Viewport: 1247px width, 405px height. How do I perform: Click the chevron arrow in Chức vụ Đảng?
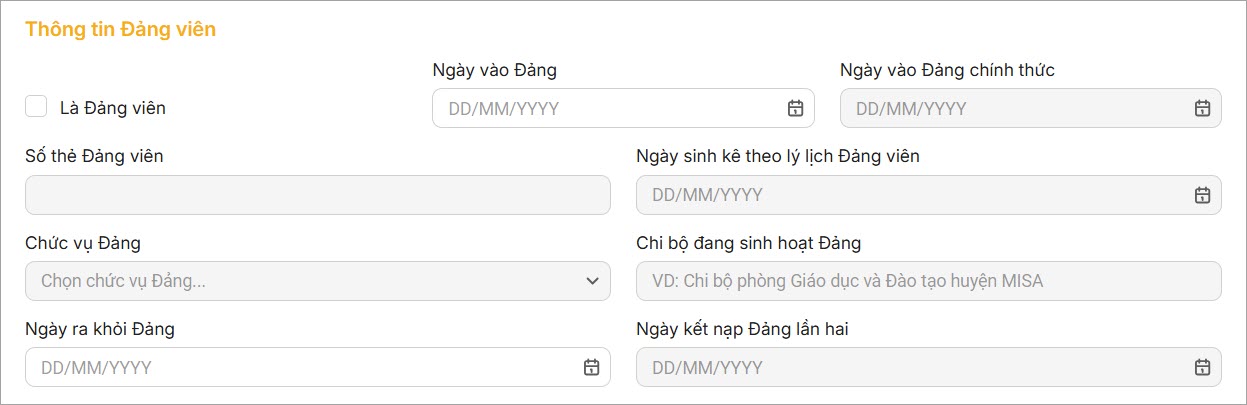[x=592, y=281]
